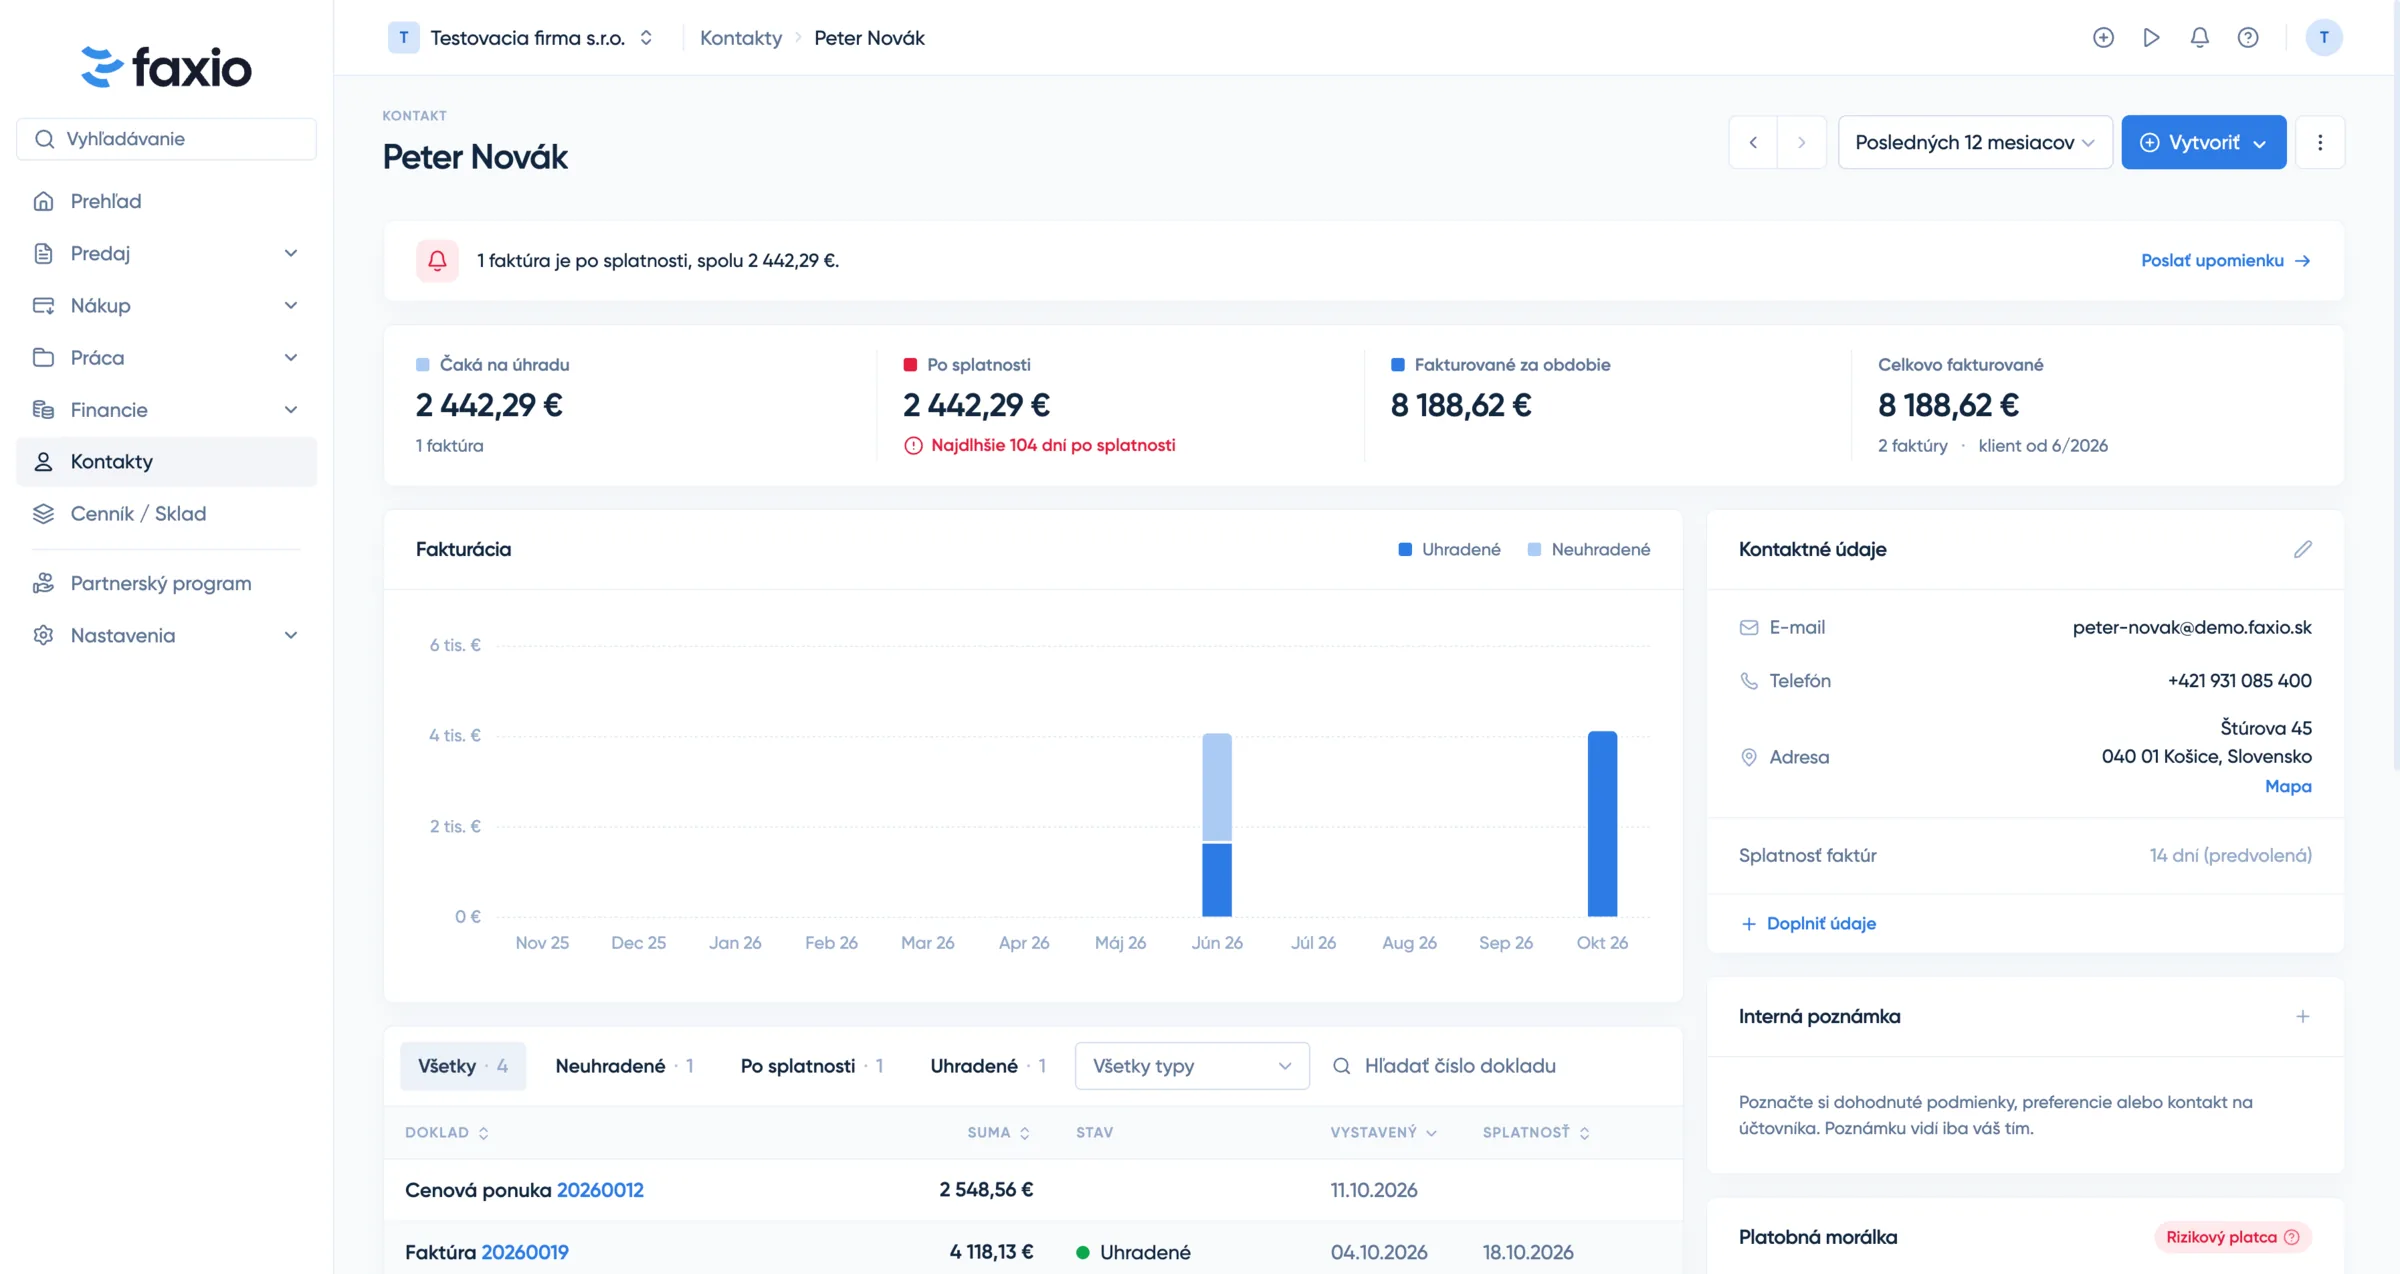Expand the Financie sidebar section
Viewport: 2400px width, 1274px height.
[166, 409]
